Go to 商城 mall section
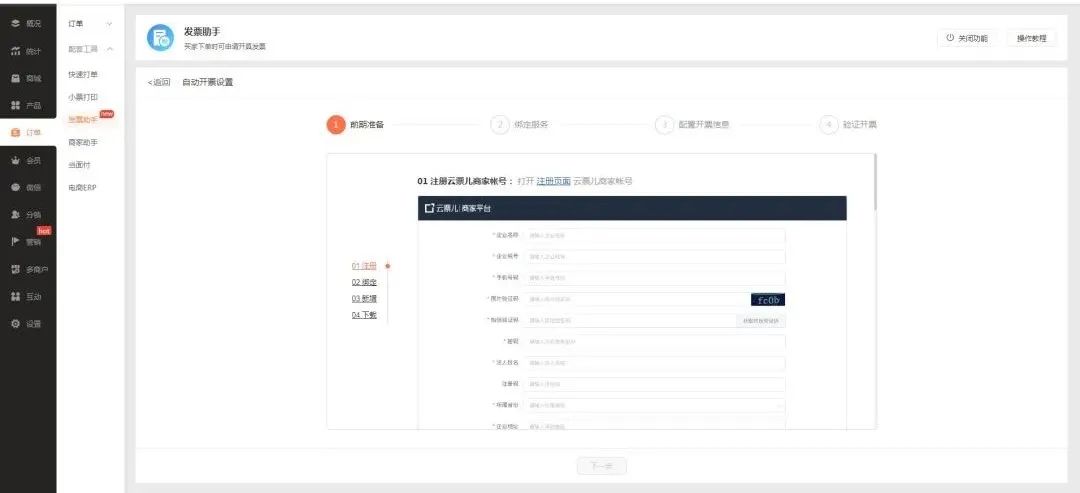The width and height of the screenshot is (1080, 493). 26,78
